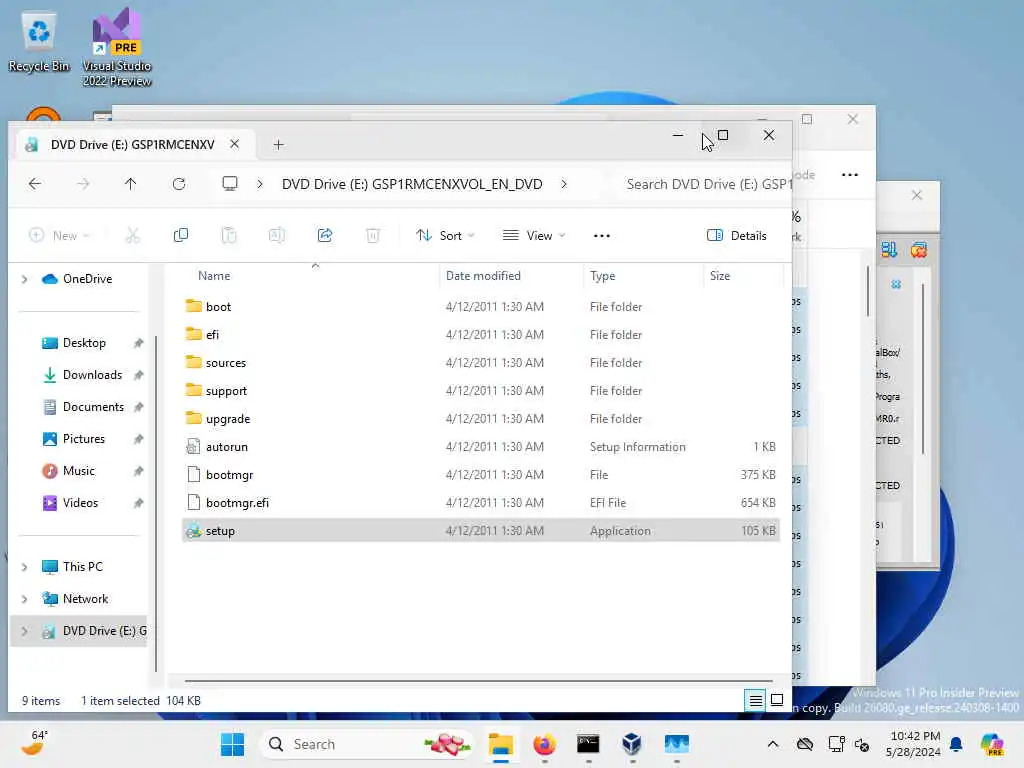
Task: Expand the This PC tree node
Action: point(25,567)
